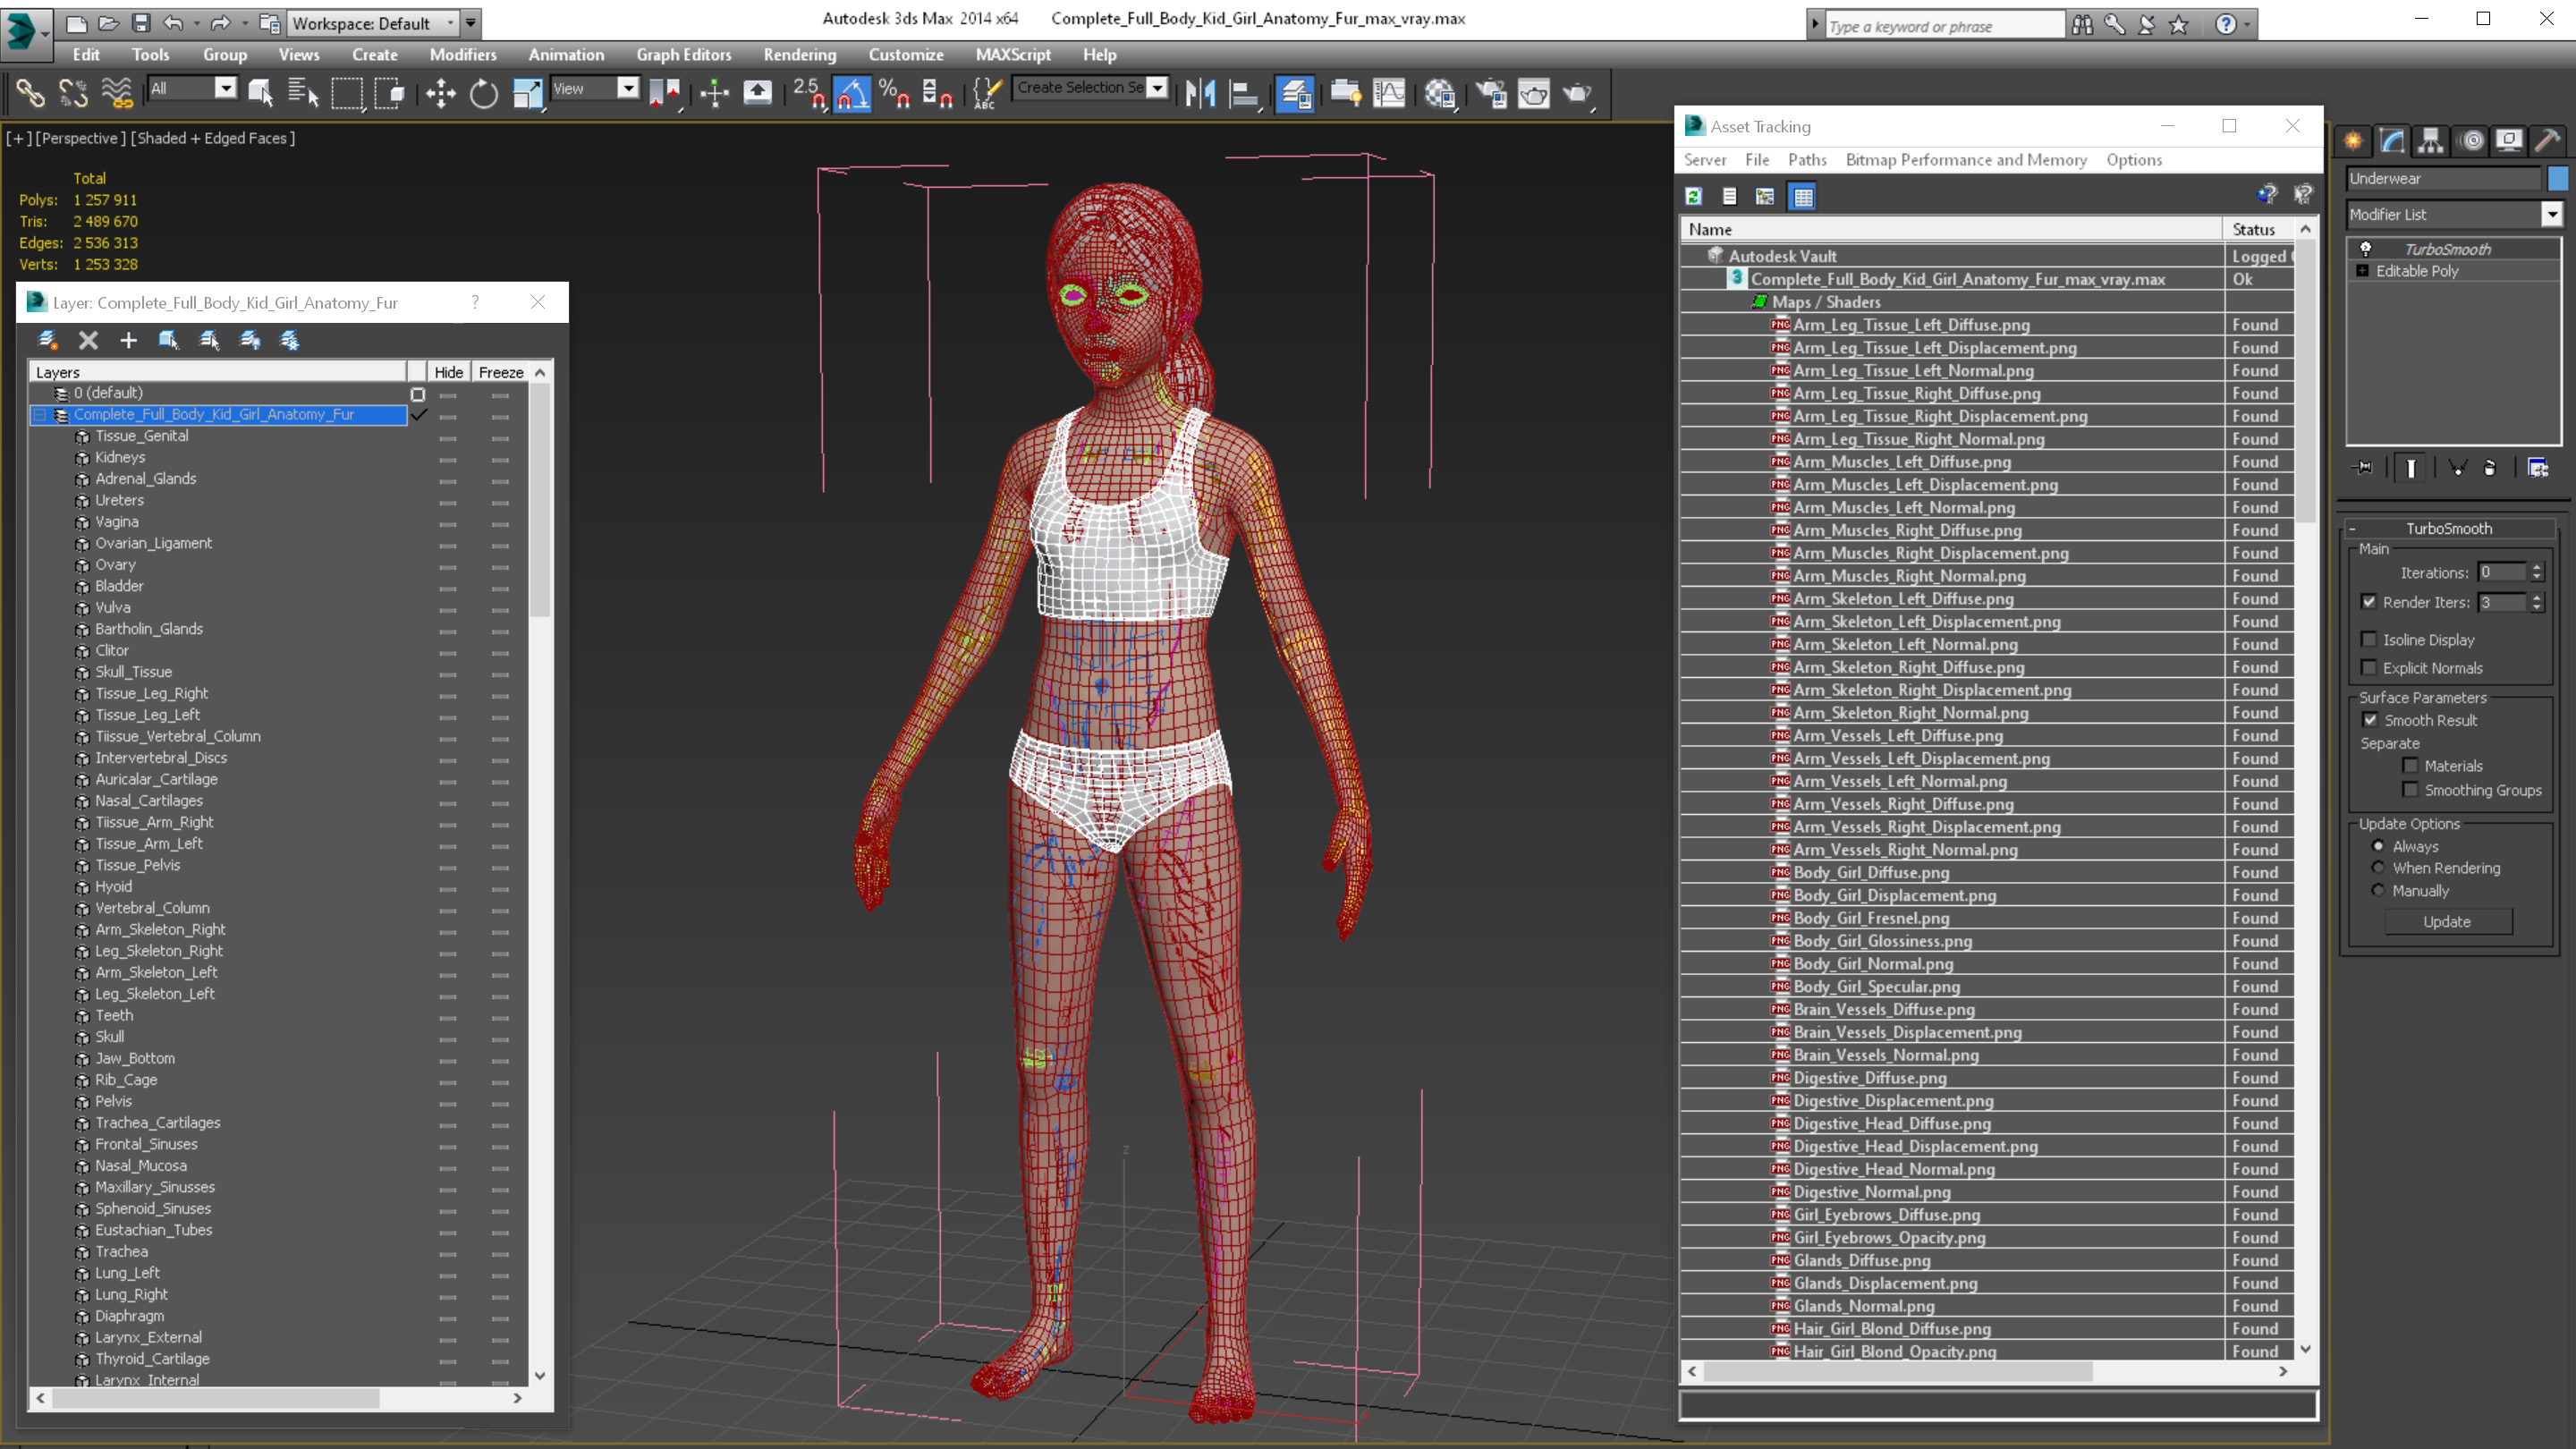Click the Render Production teapot icon
Image resolution: width=2576 pixels, height=1449 pixels.
pyautogui.click(x=1577, y=94)
